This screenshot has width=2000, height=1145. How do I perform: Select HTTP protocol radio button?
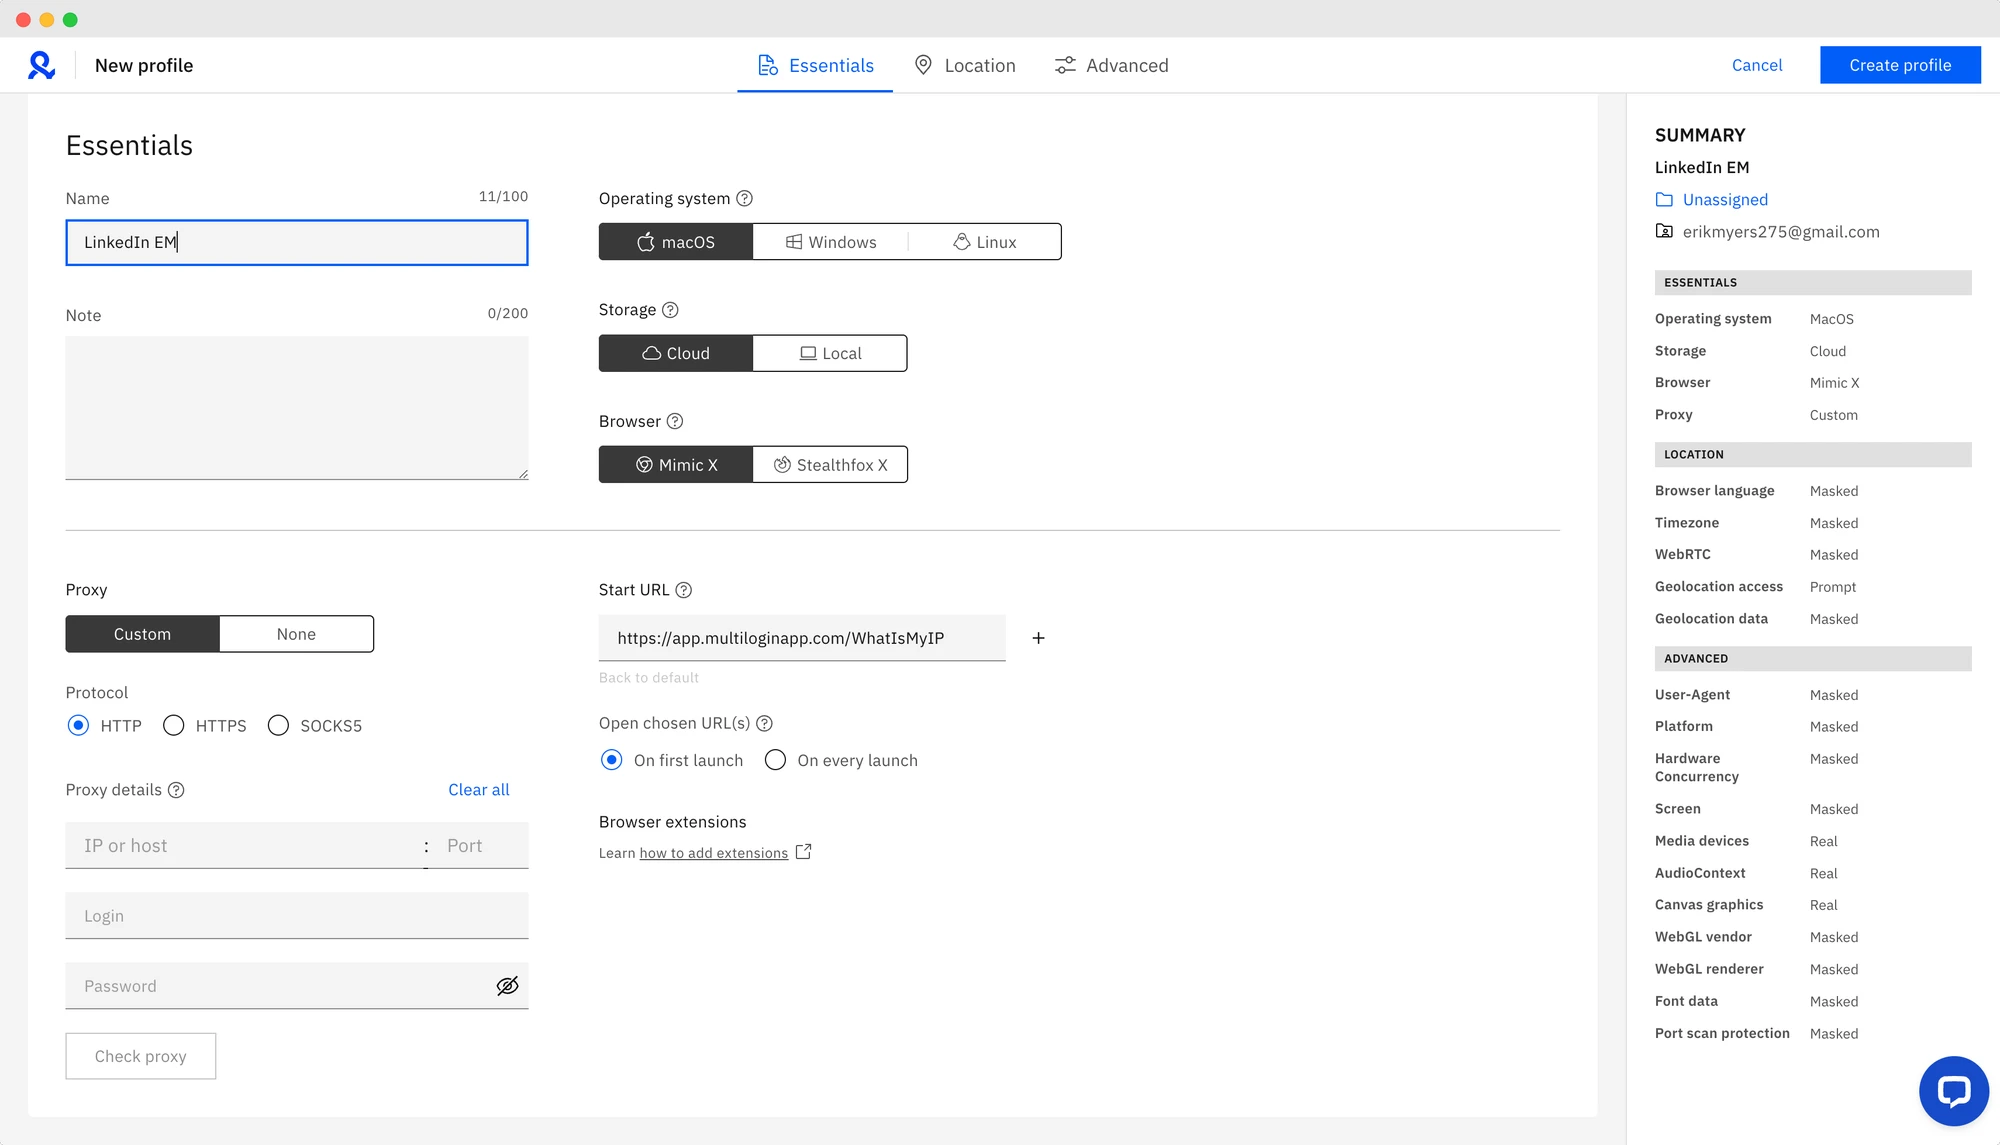tap(78, 725)
